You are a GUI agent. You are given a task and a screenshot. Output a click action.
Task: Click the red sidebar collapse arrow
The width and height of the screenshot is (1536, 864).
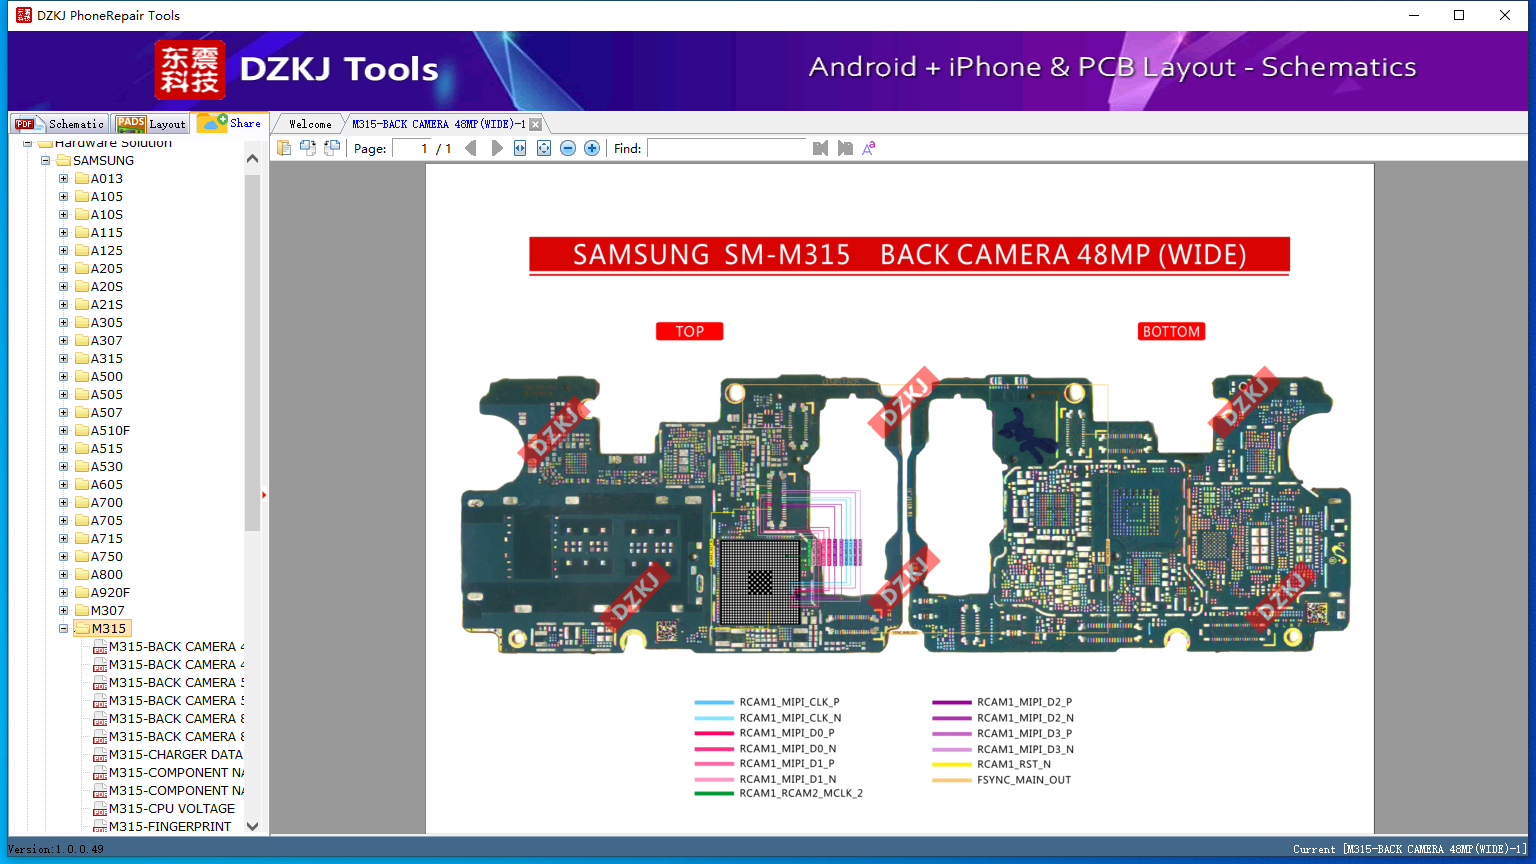[x=264, y=494]
